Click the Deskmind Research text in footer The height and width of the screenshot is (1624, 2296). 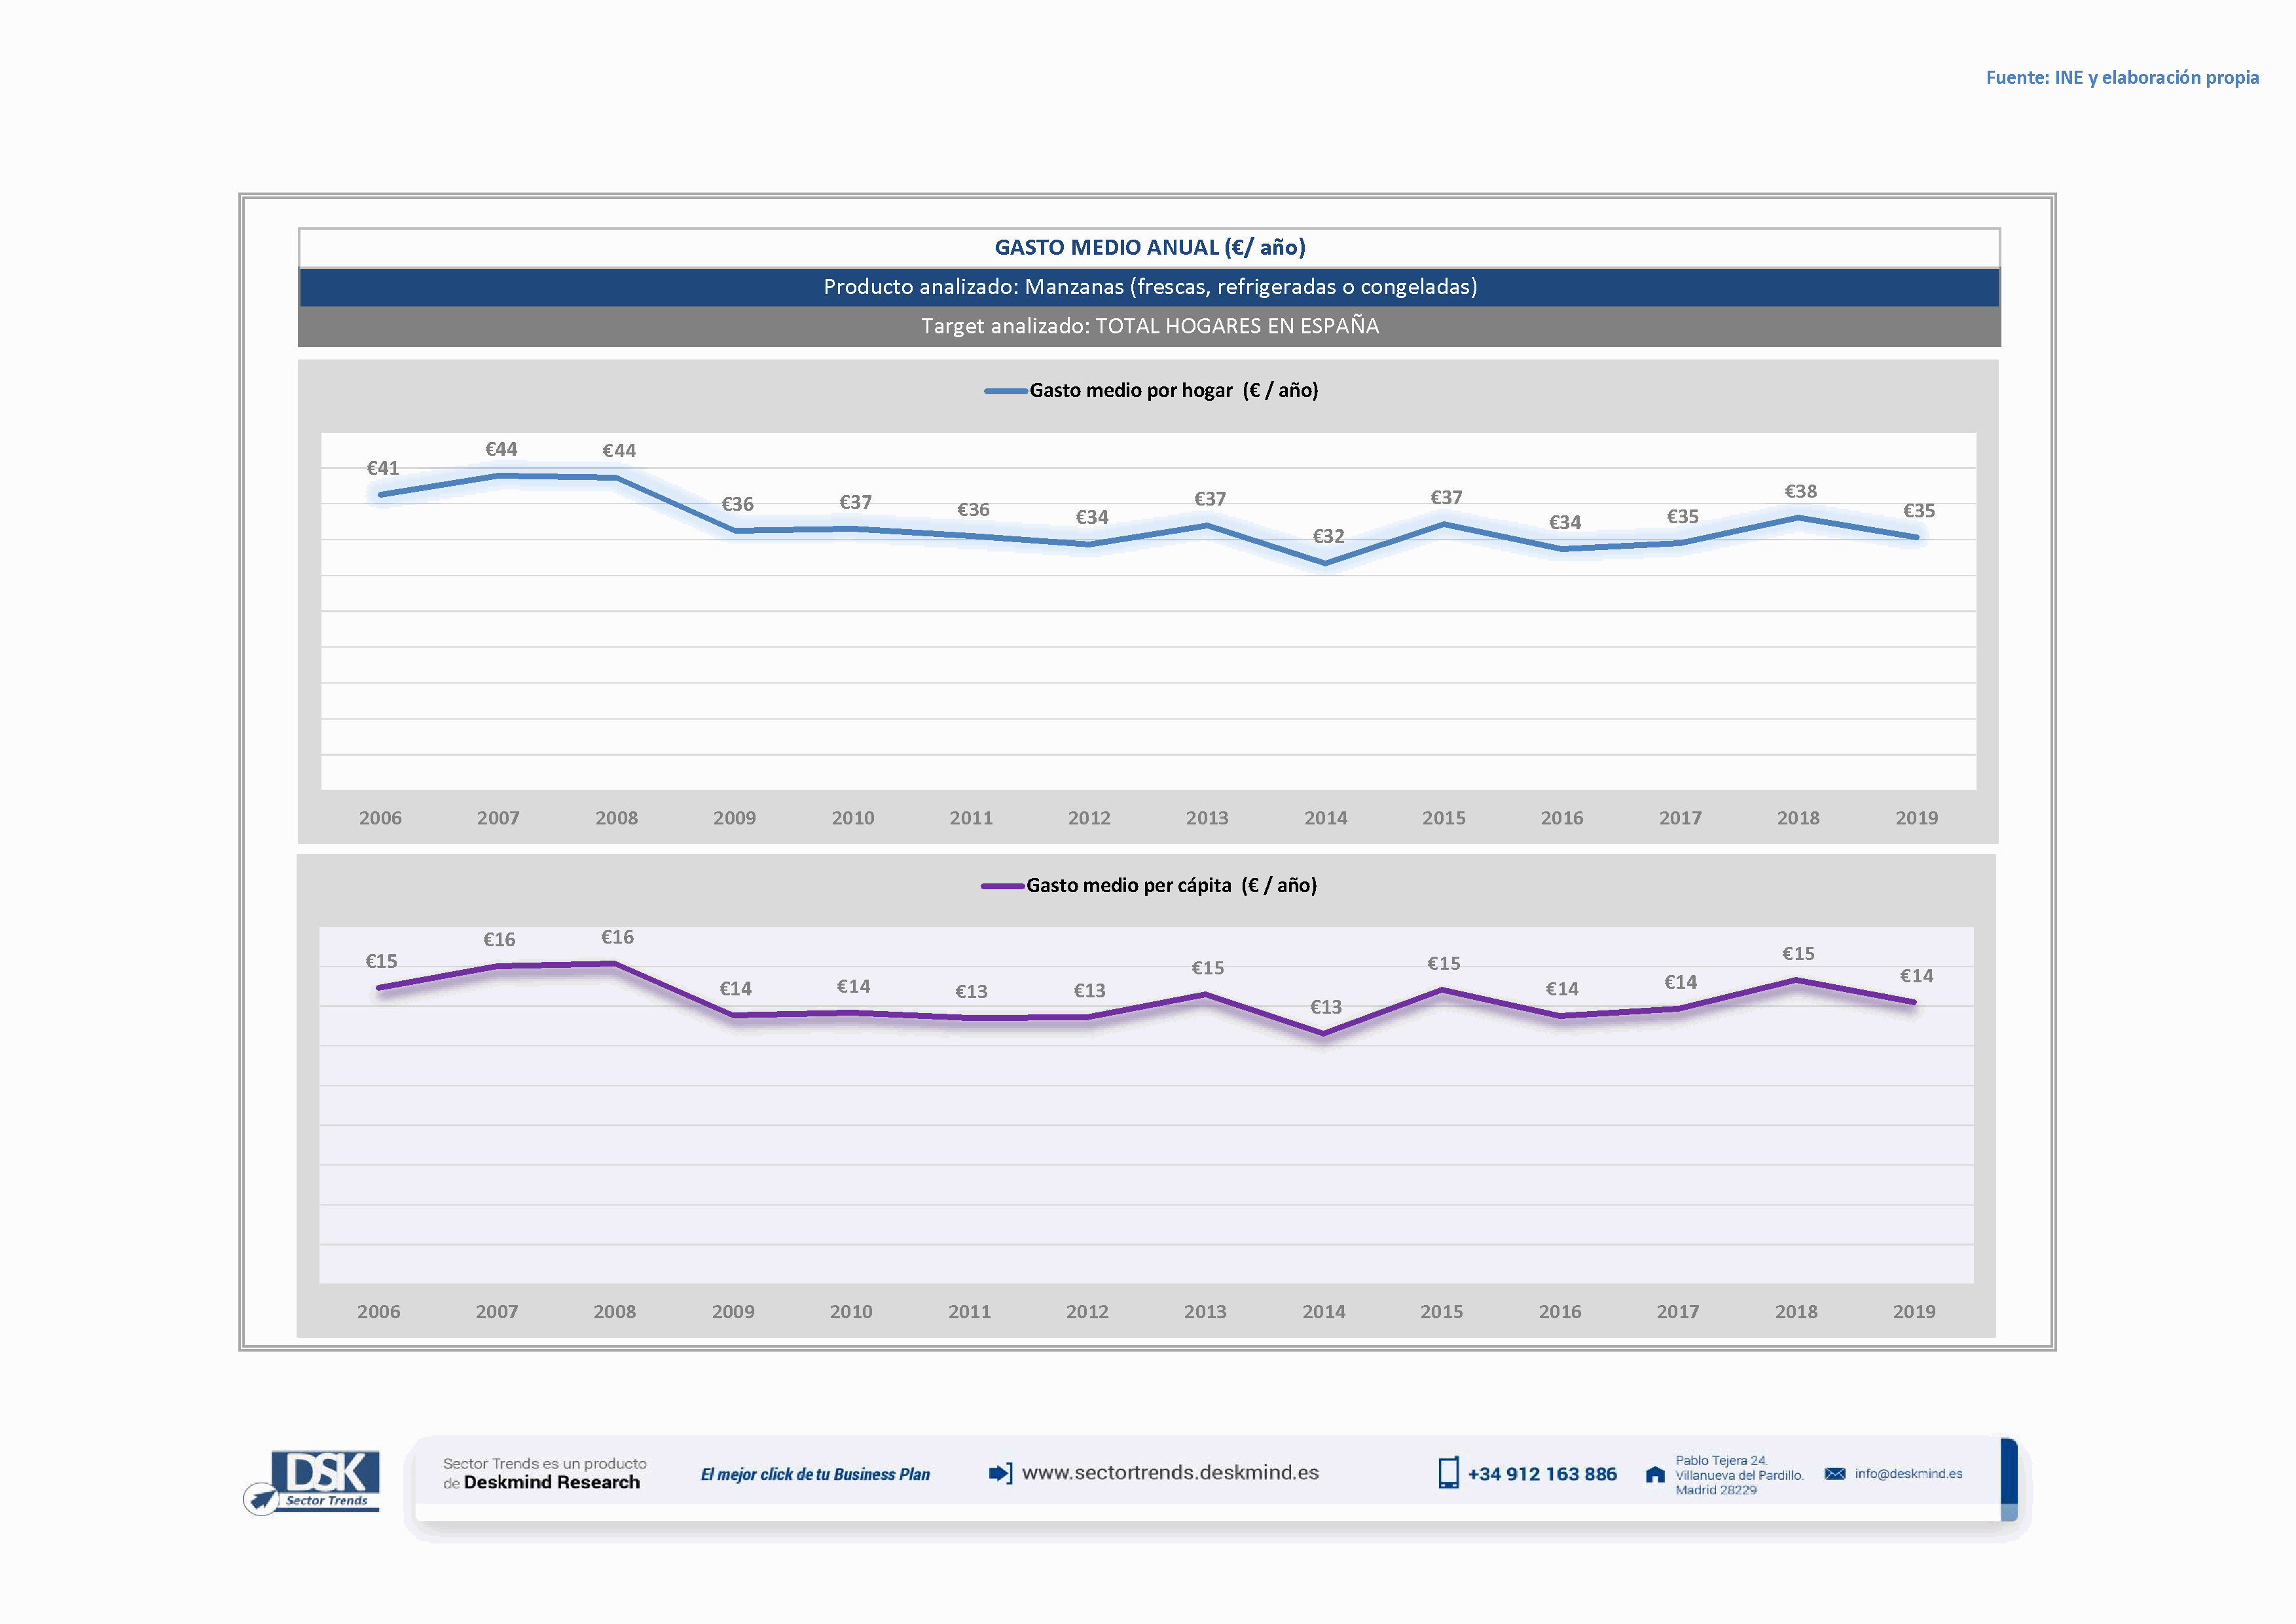coord(551,1483)
